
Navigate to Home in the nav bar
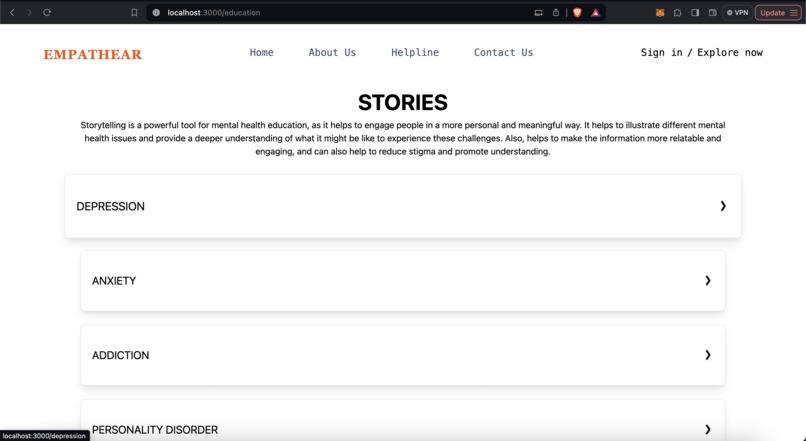262,52
